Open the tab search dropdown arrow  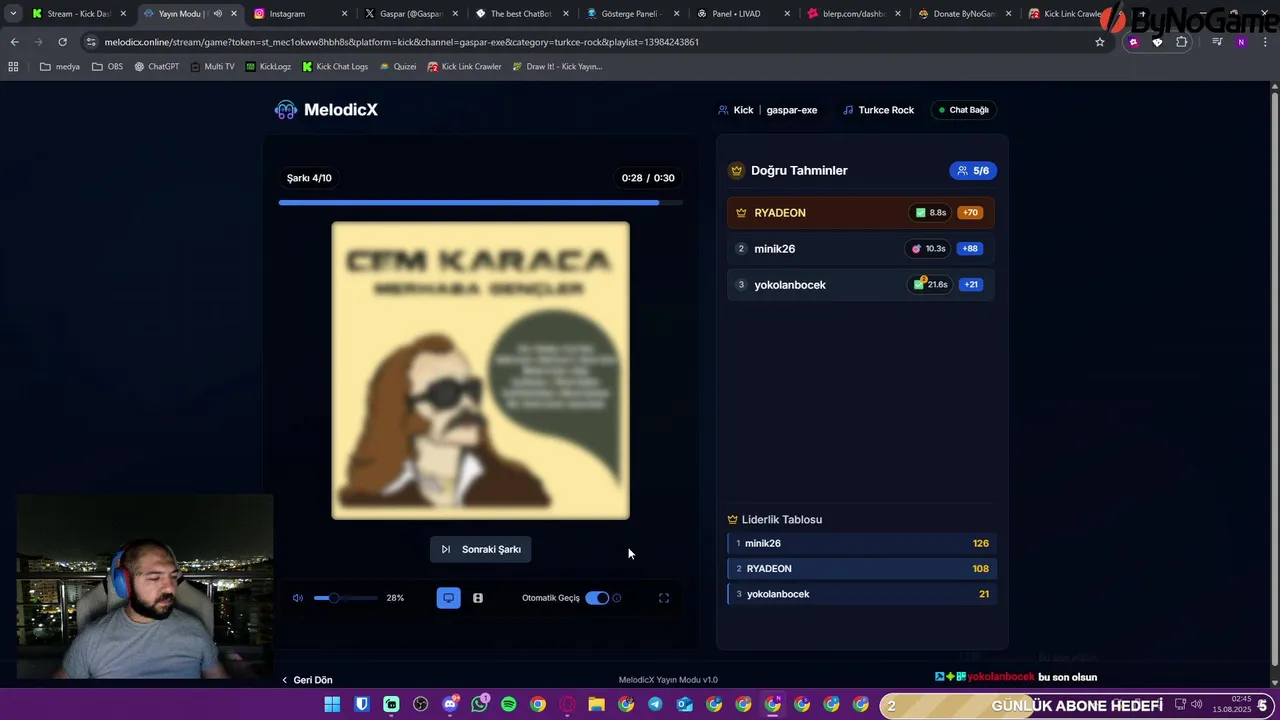tap(13, 14)
